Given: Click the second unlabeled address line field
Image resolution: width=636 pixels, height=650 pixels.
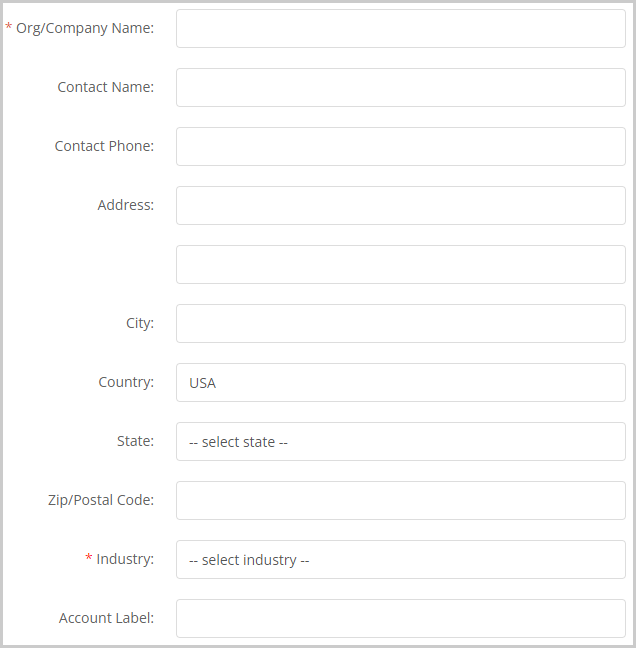Looking at the screenshot, I should (401, 264).
